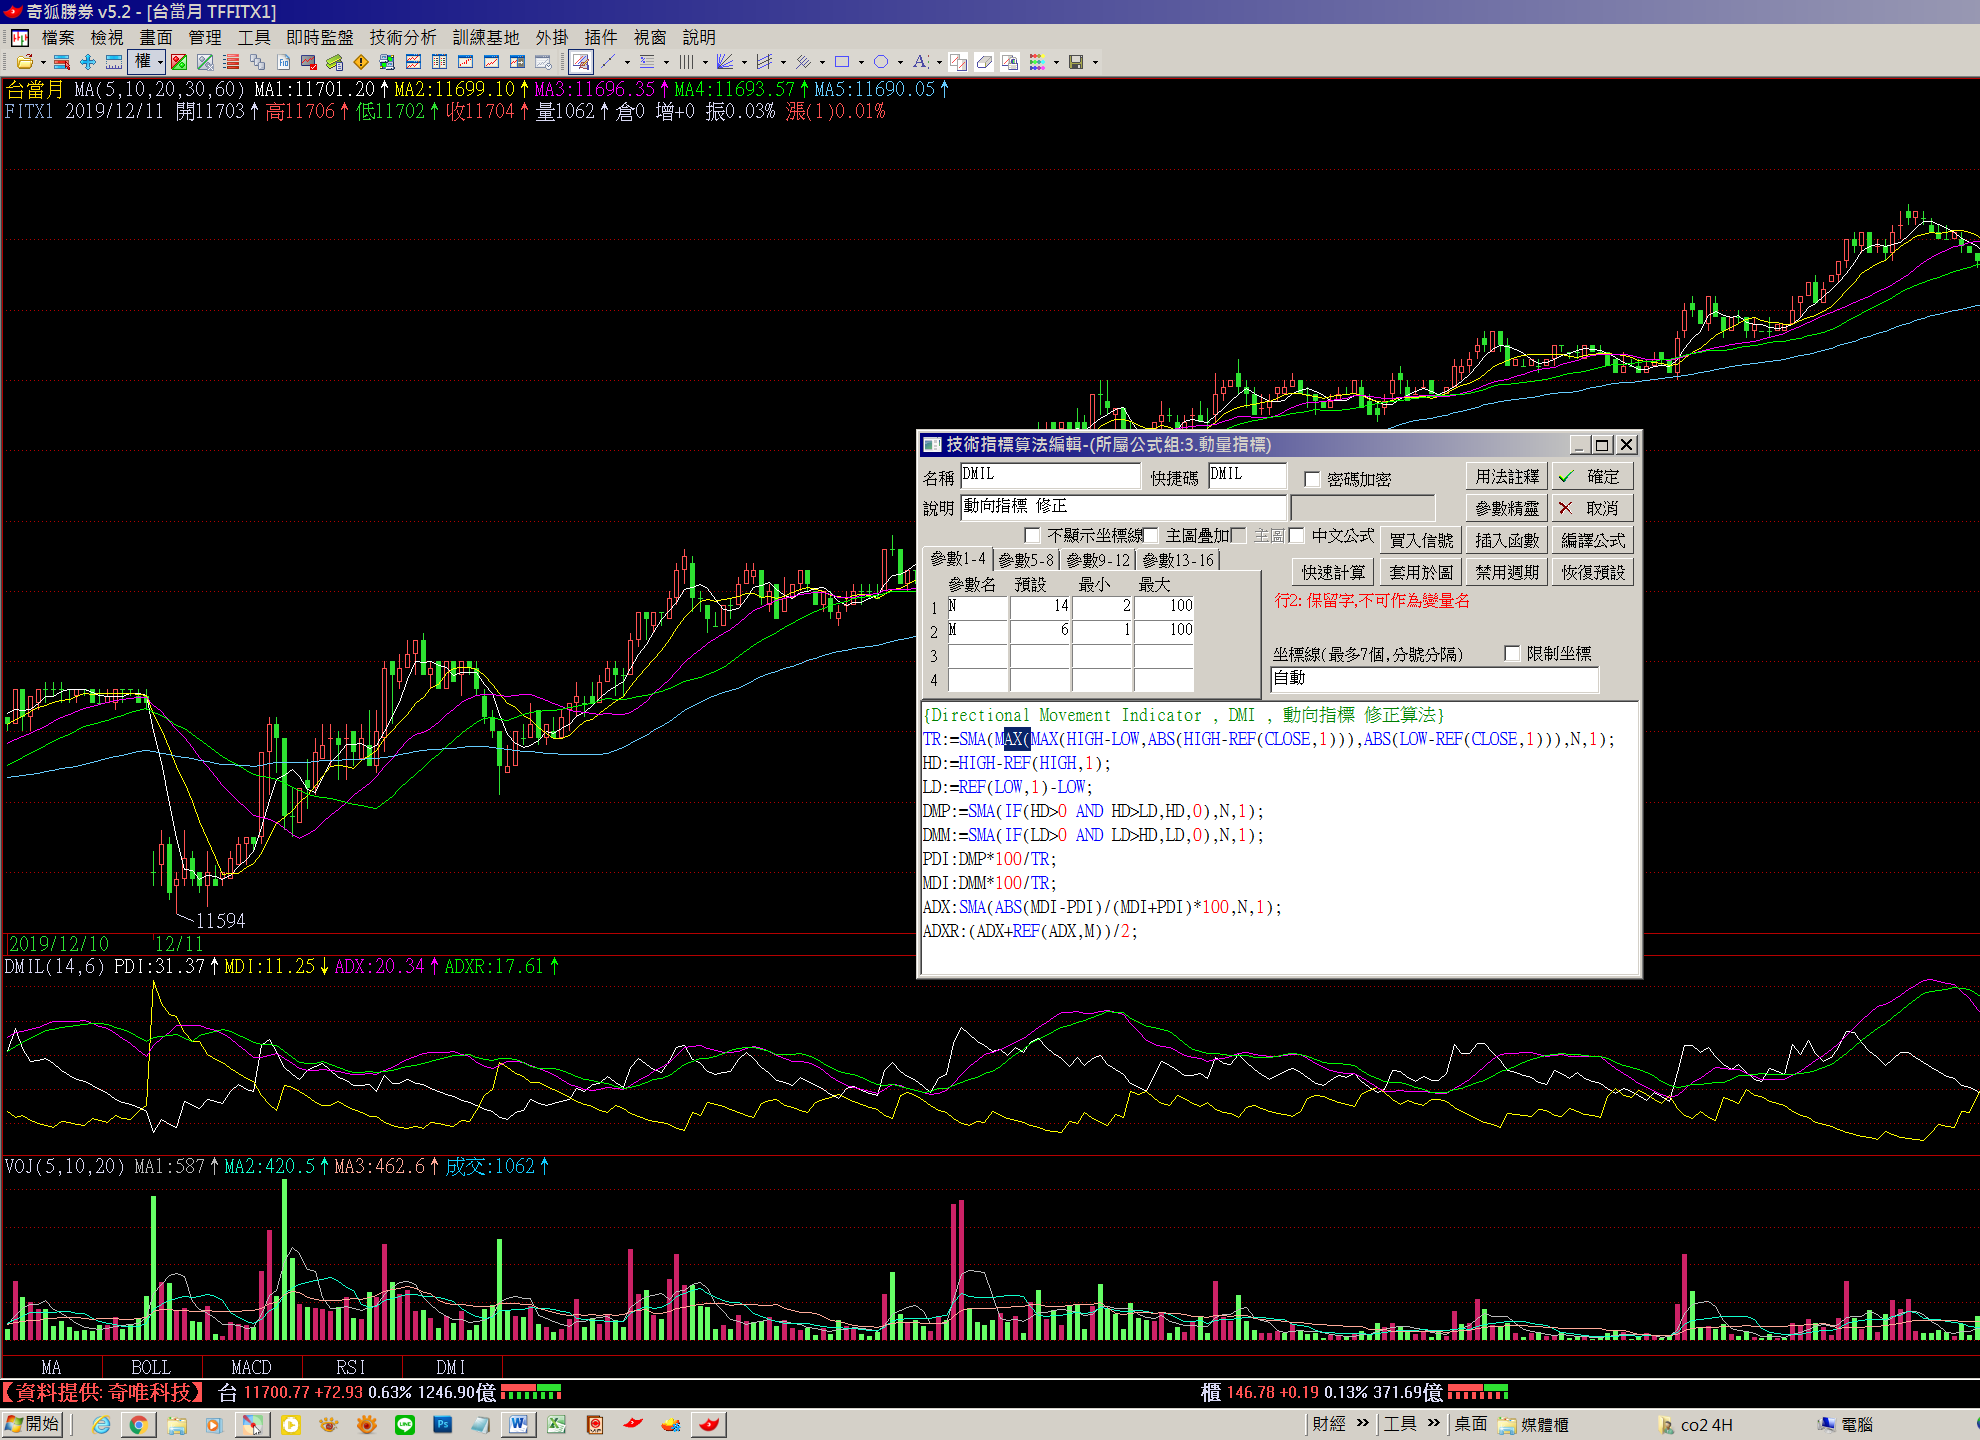Toggle the 中文公式 checkbox
This screenshot has width=1980, height=1440.
pyautogui.click(x=1297, y=536)
